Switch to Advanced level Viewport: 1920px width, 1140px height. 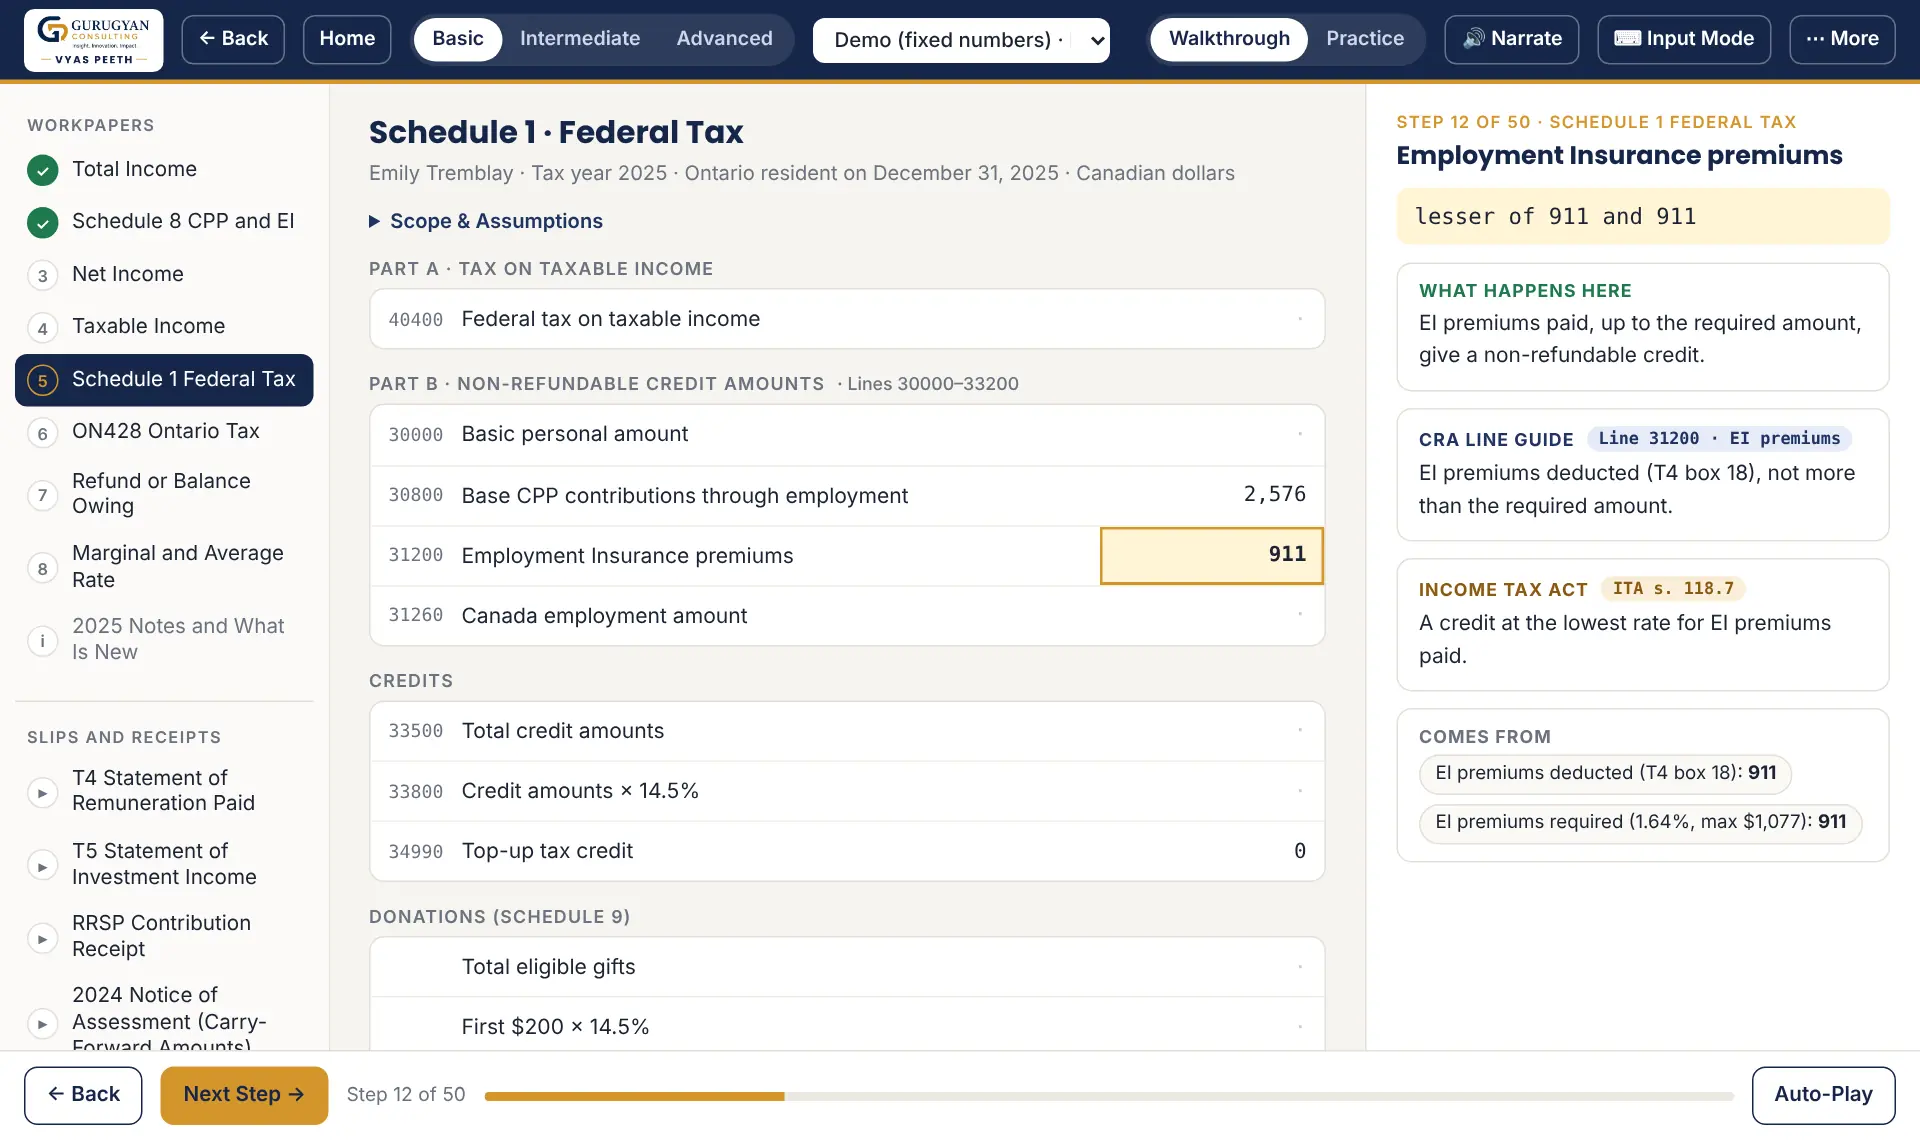(724, 39)
